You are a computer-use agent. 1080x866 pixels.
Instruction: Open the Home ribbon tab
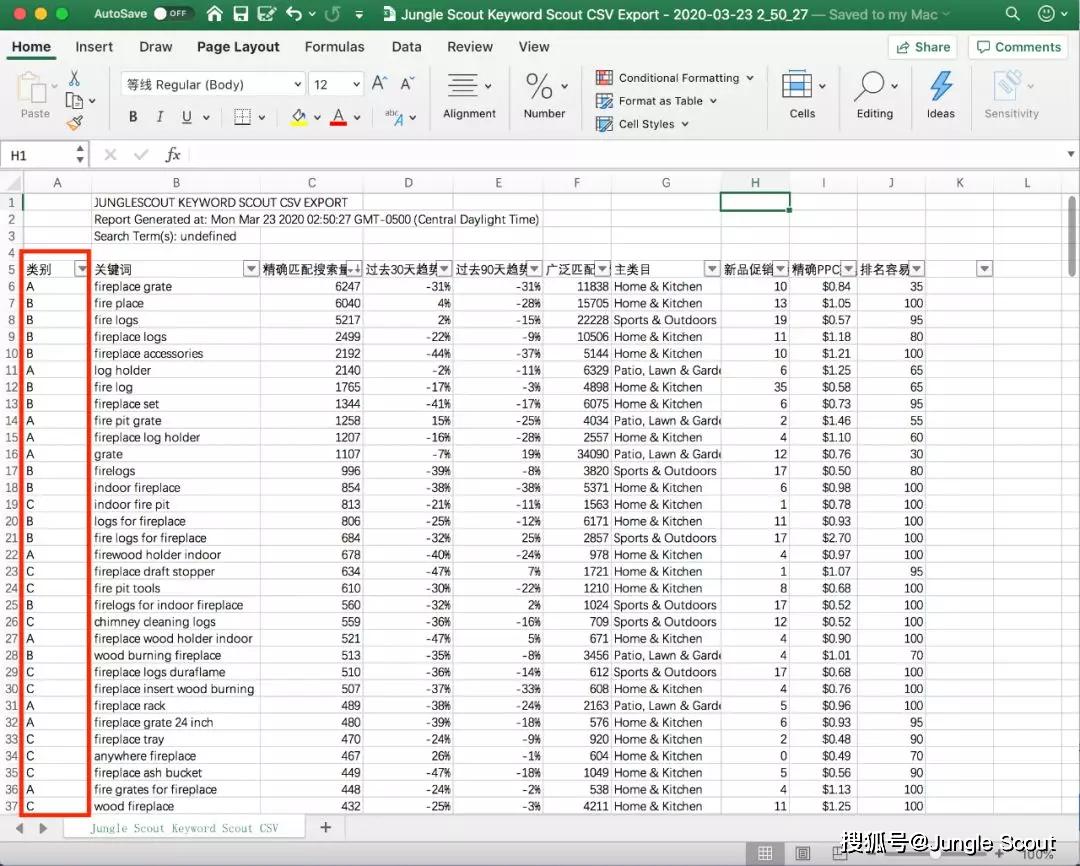[x=31, y=47]
